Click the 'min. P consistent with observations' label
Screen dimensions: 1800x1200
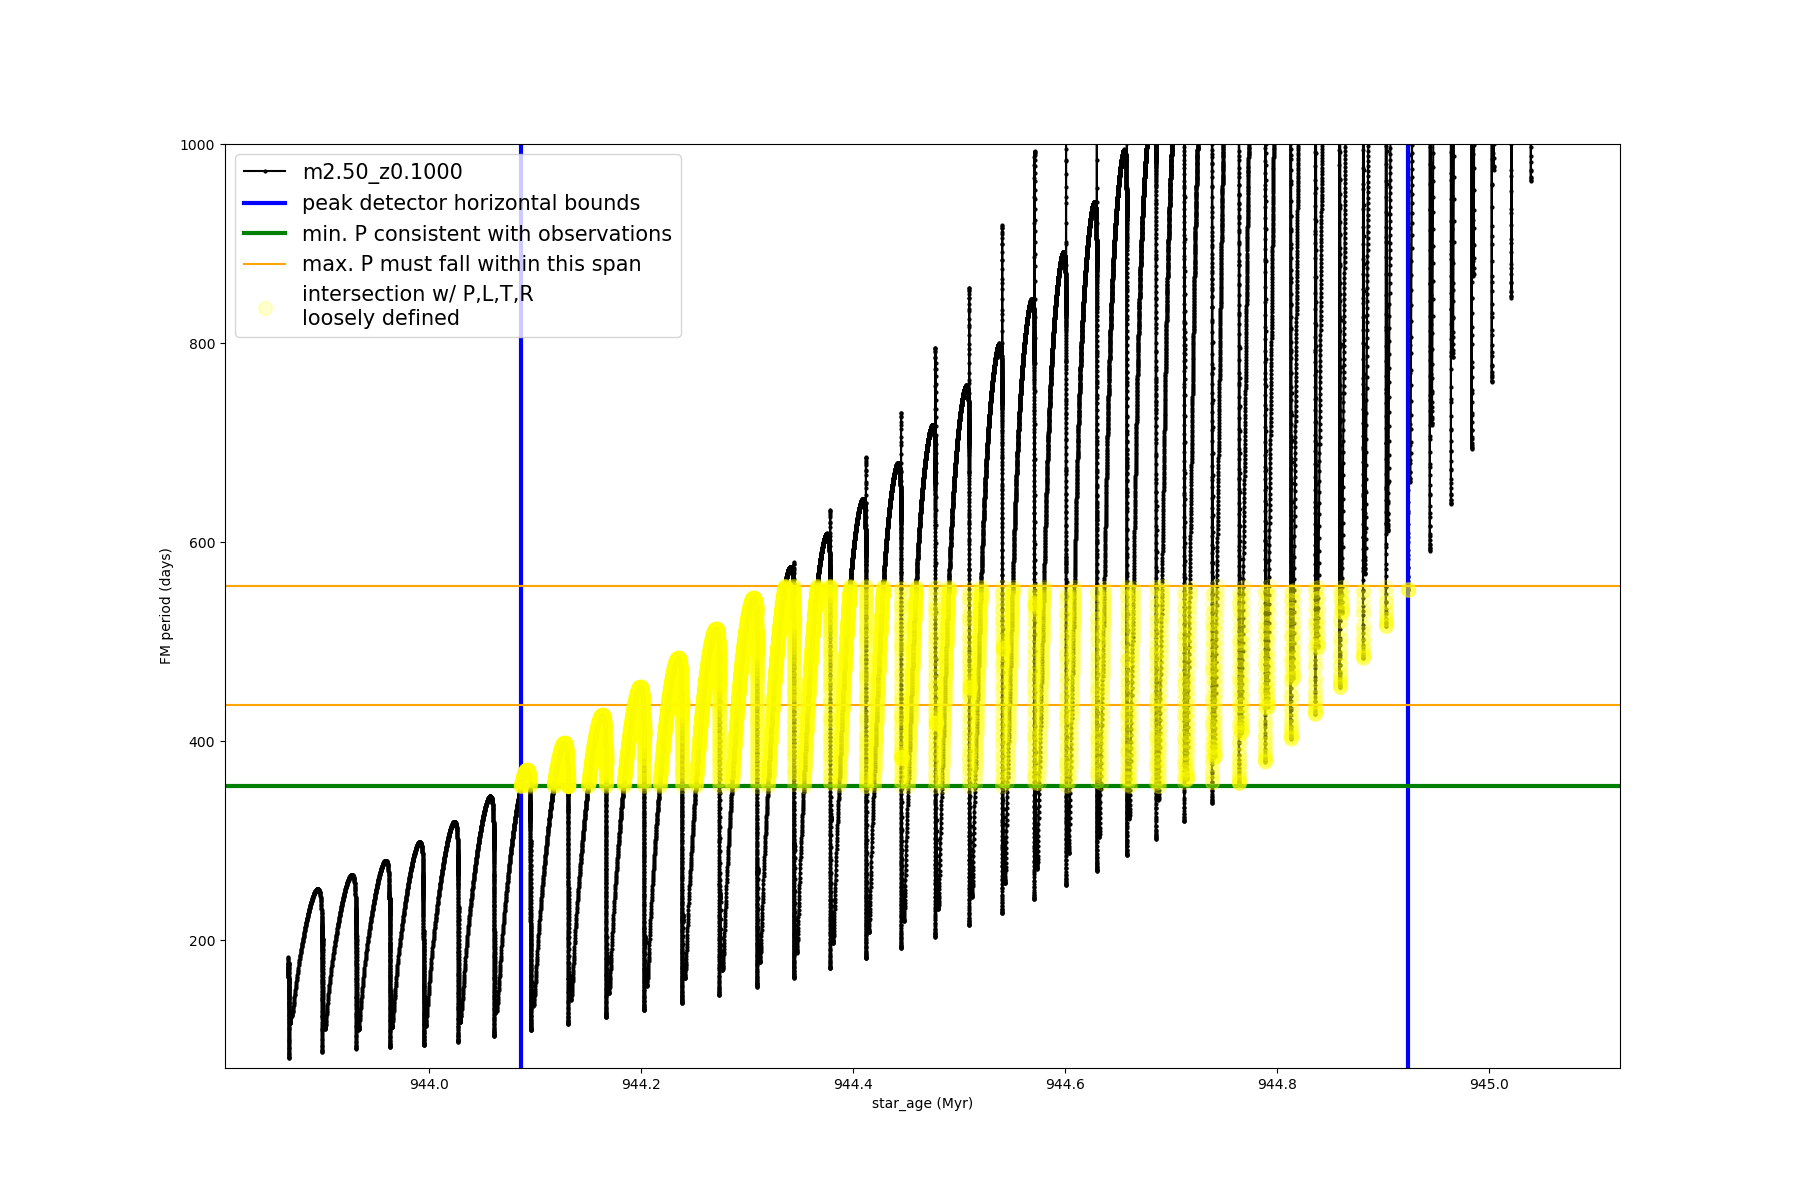coord(487,234)
